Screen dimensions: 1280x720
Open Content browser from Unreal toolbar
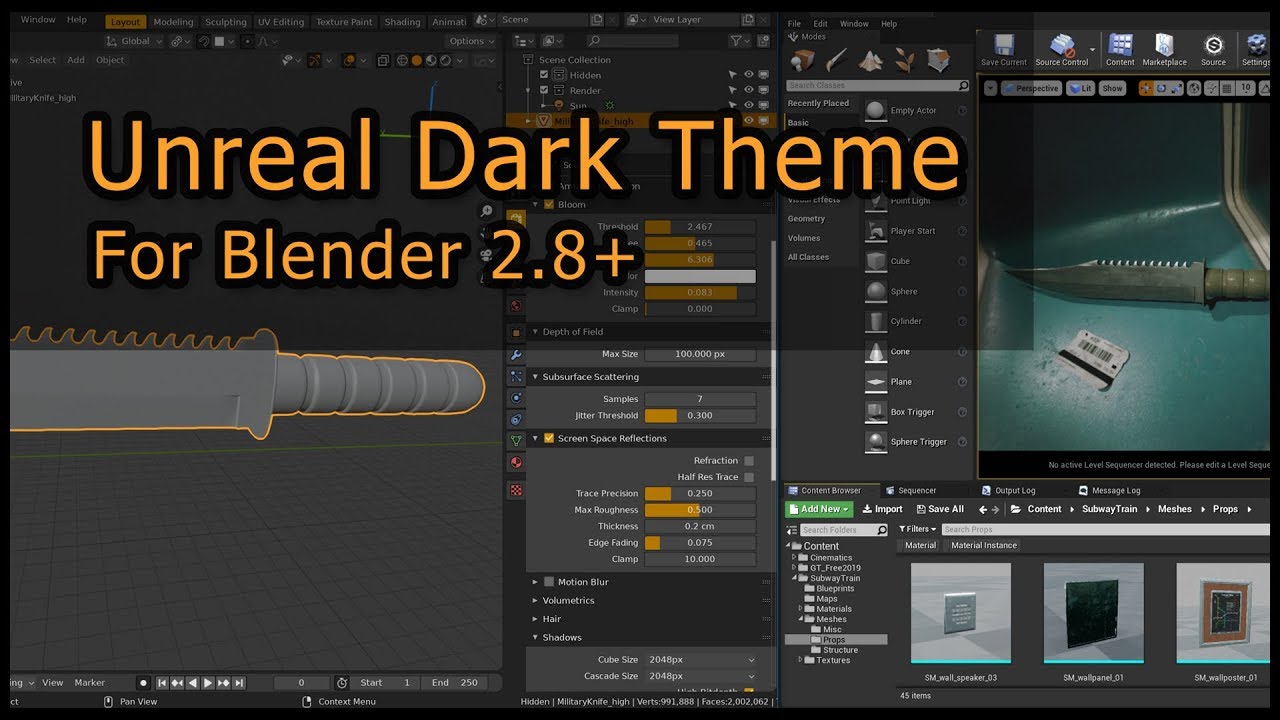click(x=1120, y=50)
